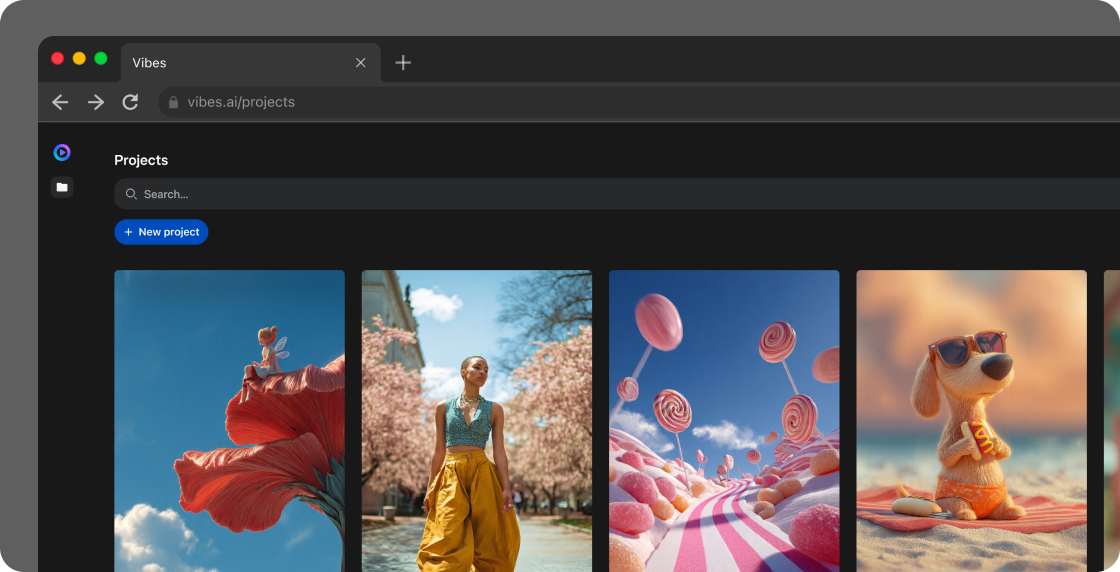Viewport: 1120px width, 572px height.
Task: Select the candy lollipop landscape project
Action: pos(724,420)
